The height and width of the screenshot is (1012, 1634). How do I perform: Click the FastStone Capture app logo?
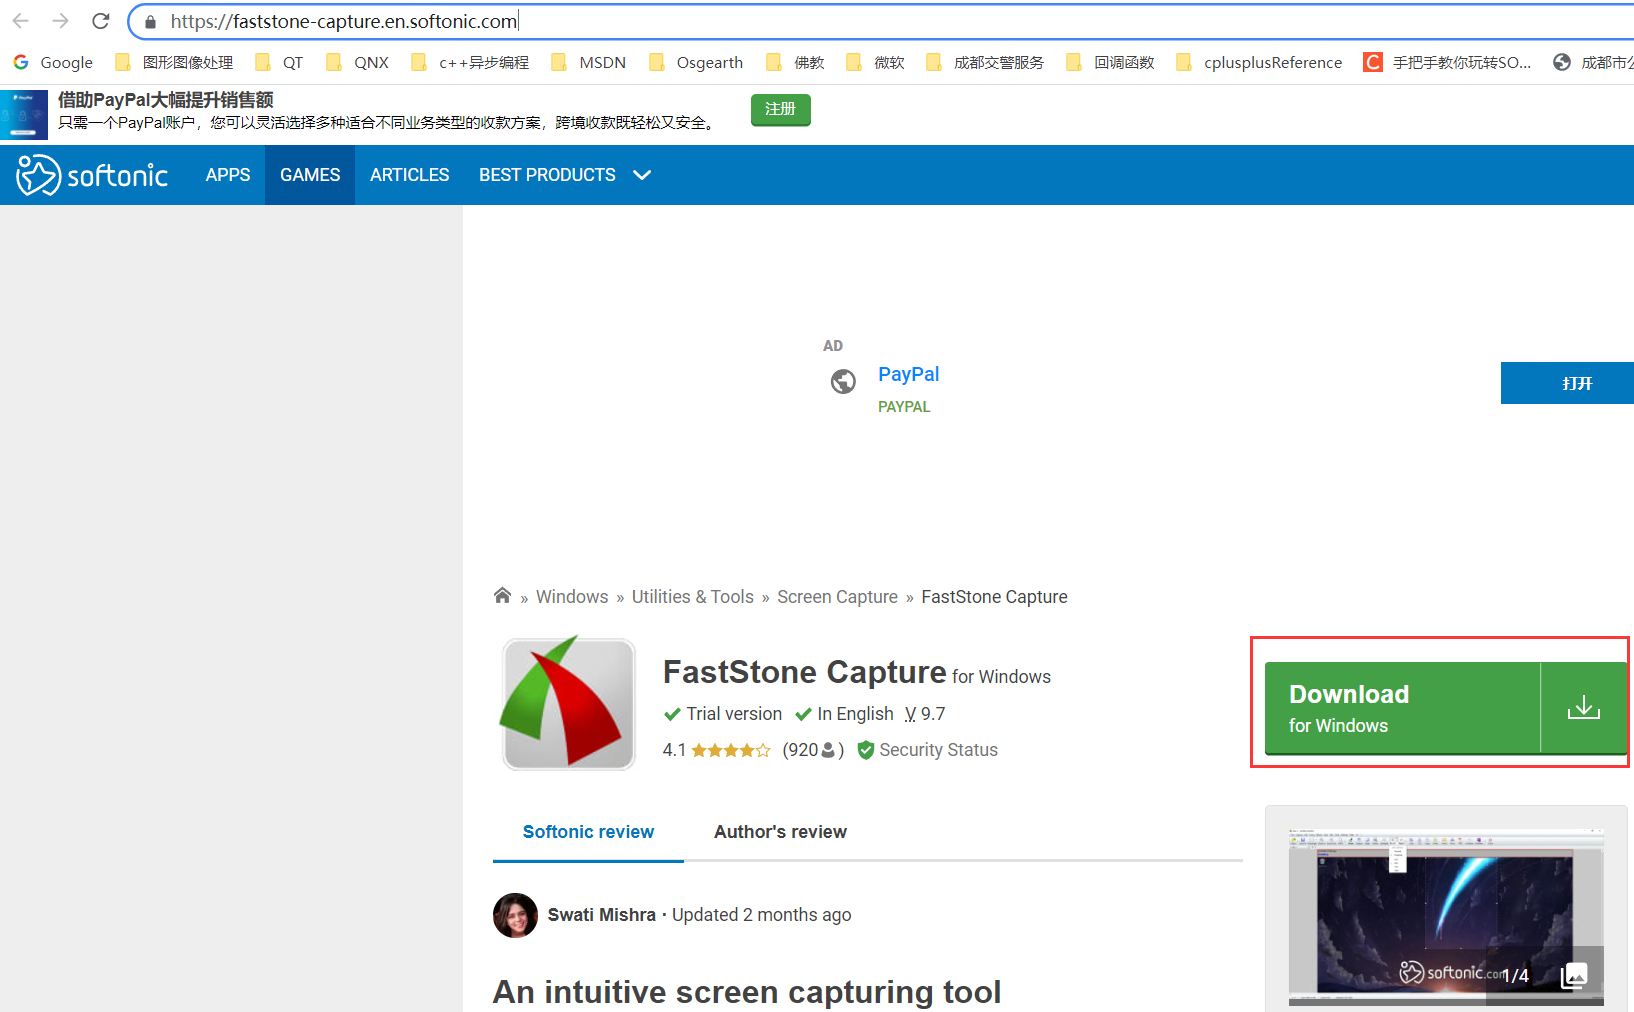click(567, 702)
